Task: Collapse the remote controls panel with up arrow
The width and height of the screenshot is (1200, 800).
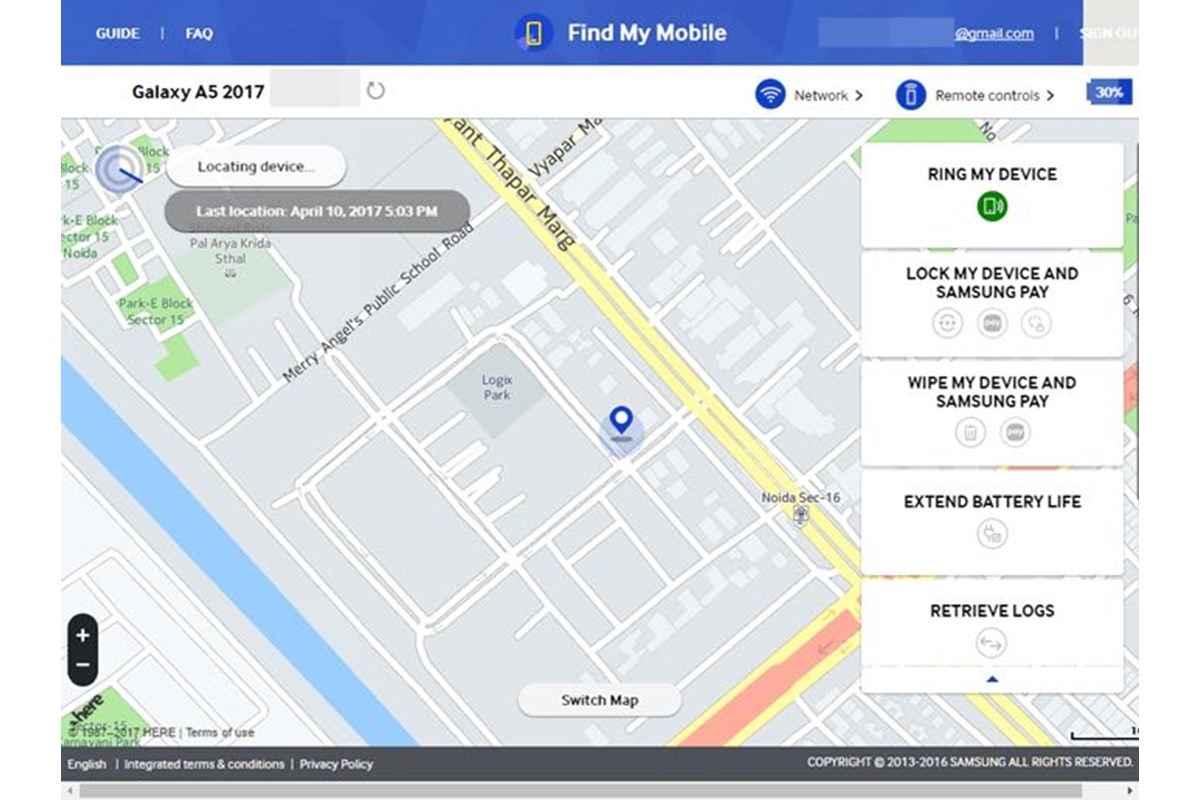Action: coord(992,679)
